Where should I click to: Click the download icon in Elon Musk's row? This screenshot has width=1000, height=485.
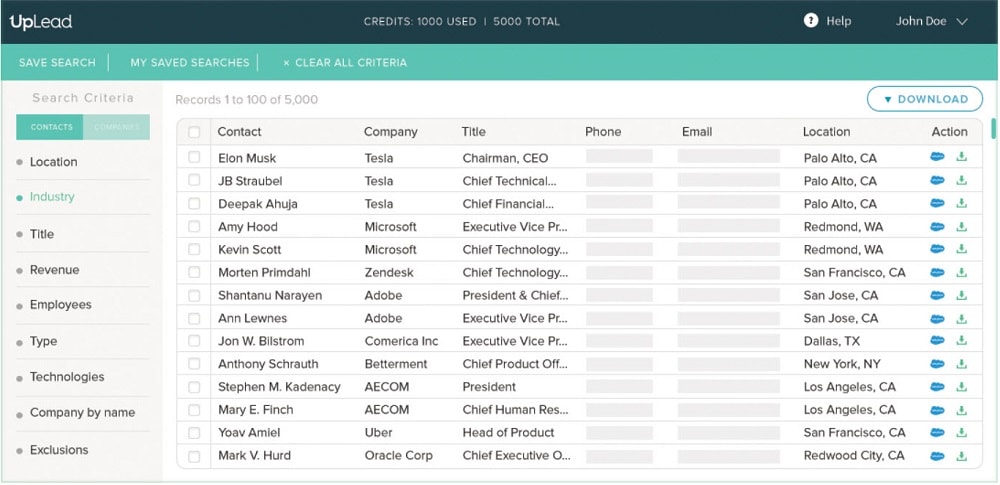961,157
